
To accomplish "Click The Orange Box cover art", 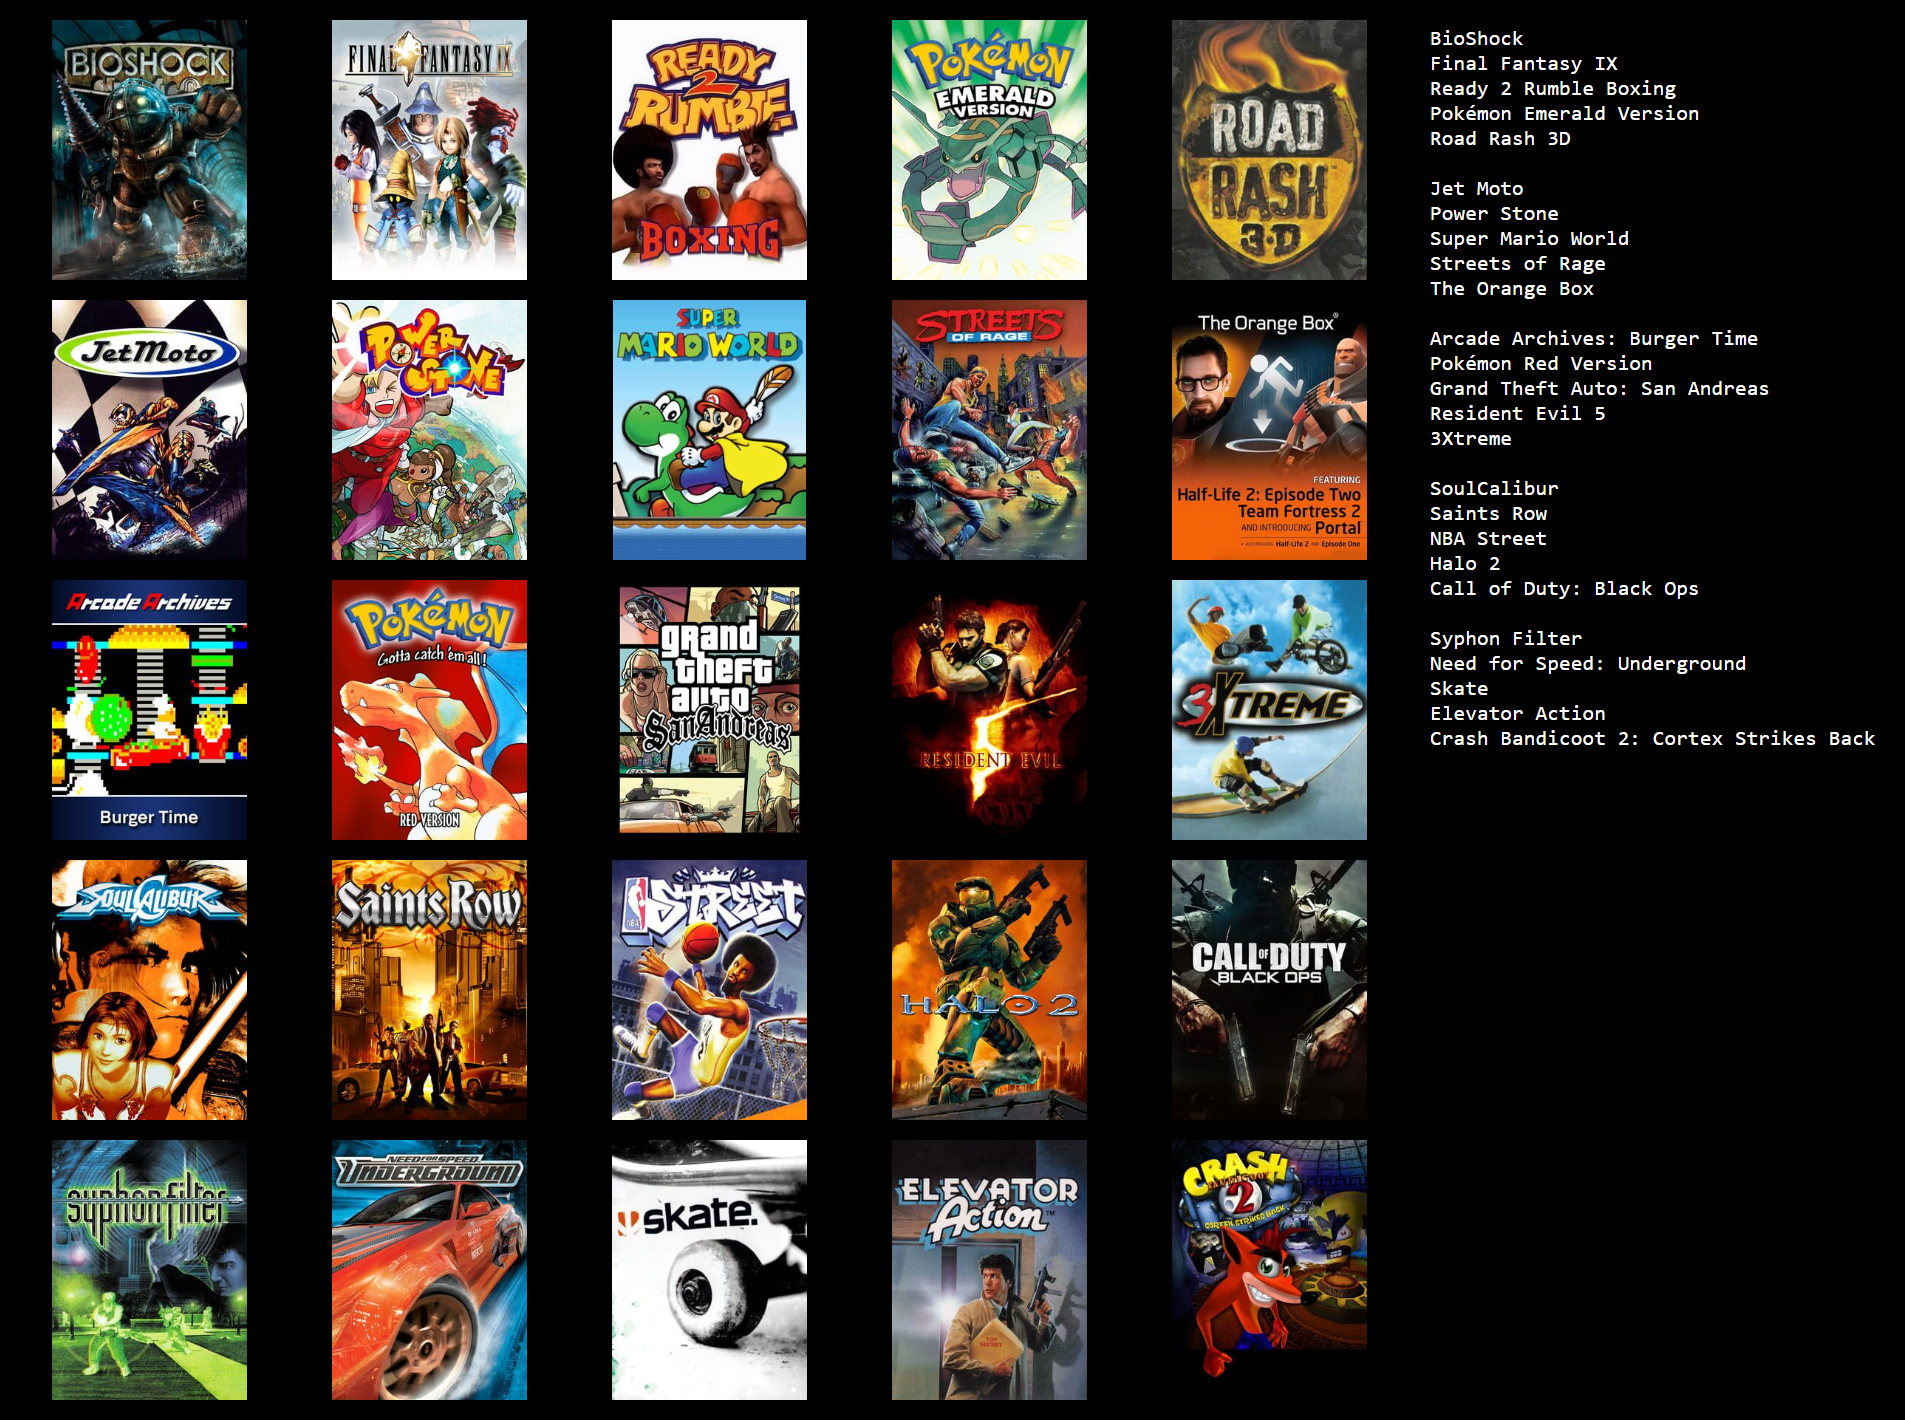I will (x=1269, y=430).
